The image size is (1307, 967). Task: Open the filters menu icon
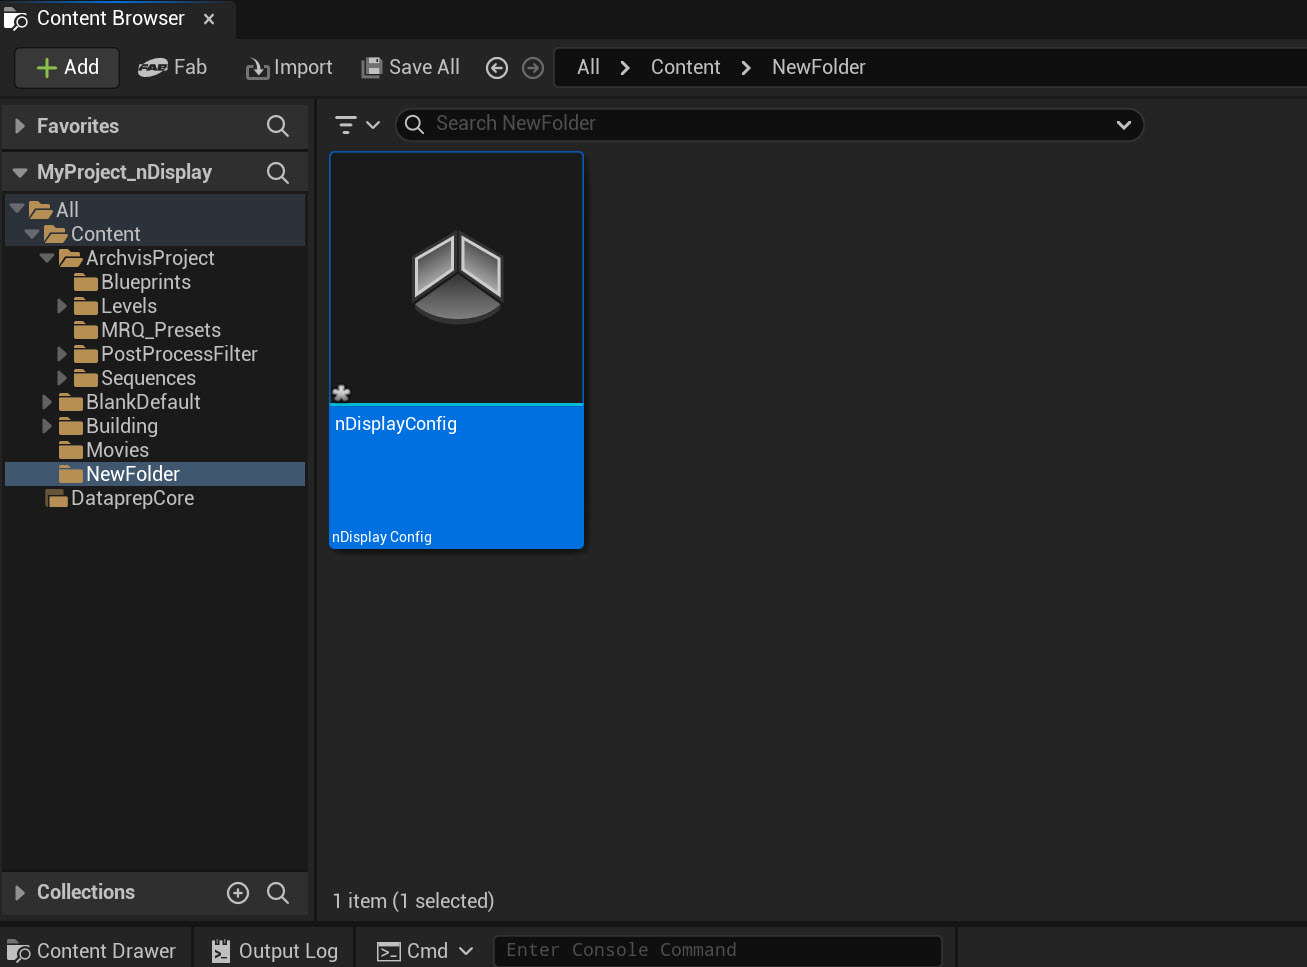pos(357,124)
